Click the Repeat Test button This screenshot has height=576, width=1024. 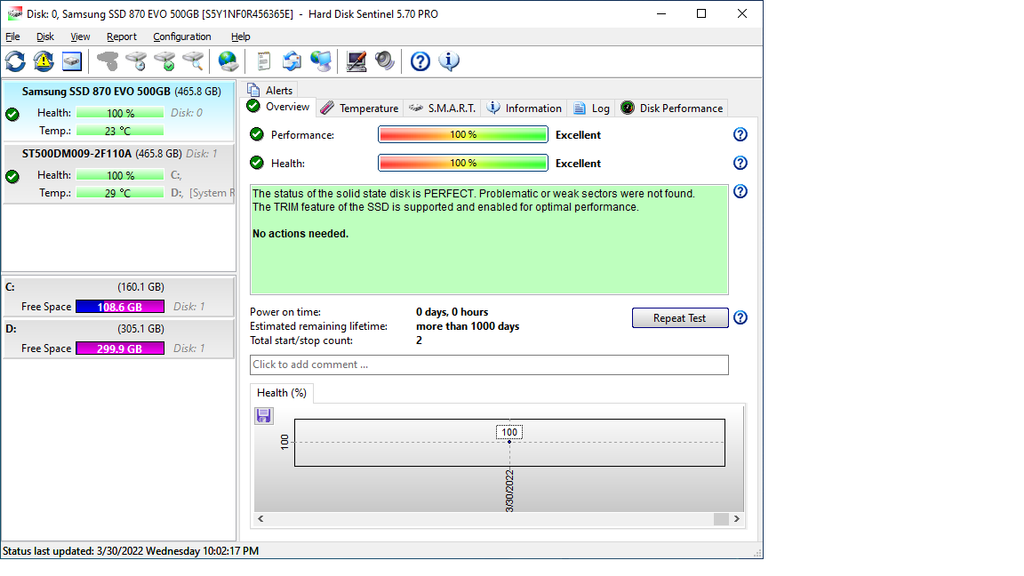[680, 318]
